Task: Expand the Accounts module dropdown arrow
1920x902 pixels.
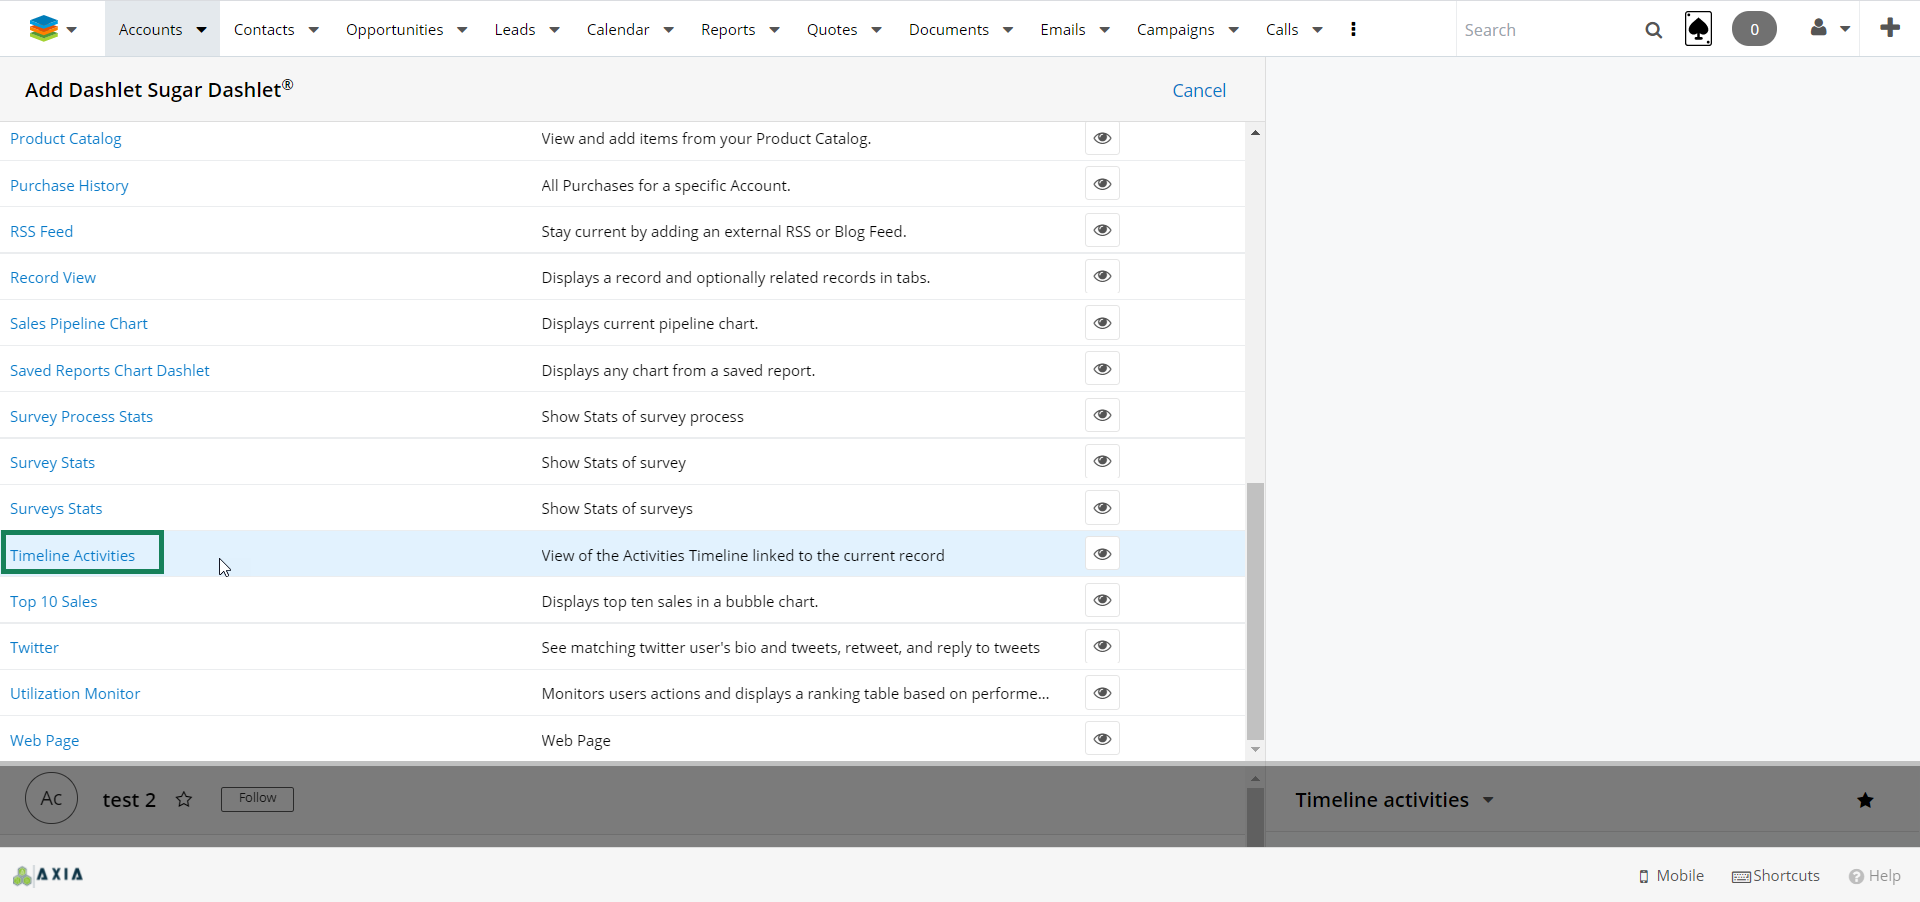Action: tap(201, 30)
